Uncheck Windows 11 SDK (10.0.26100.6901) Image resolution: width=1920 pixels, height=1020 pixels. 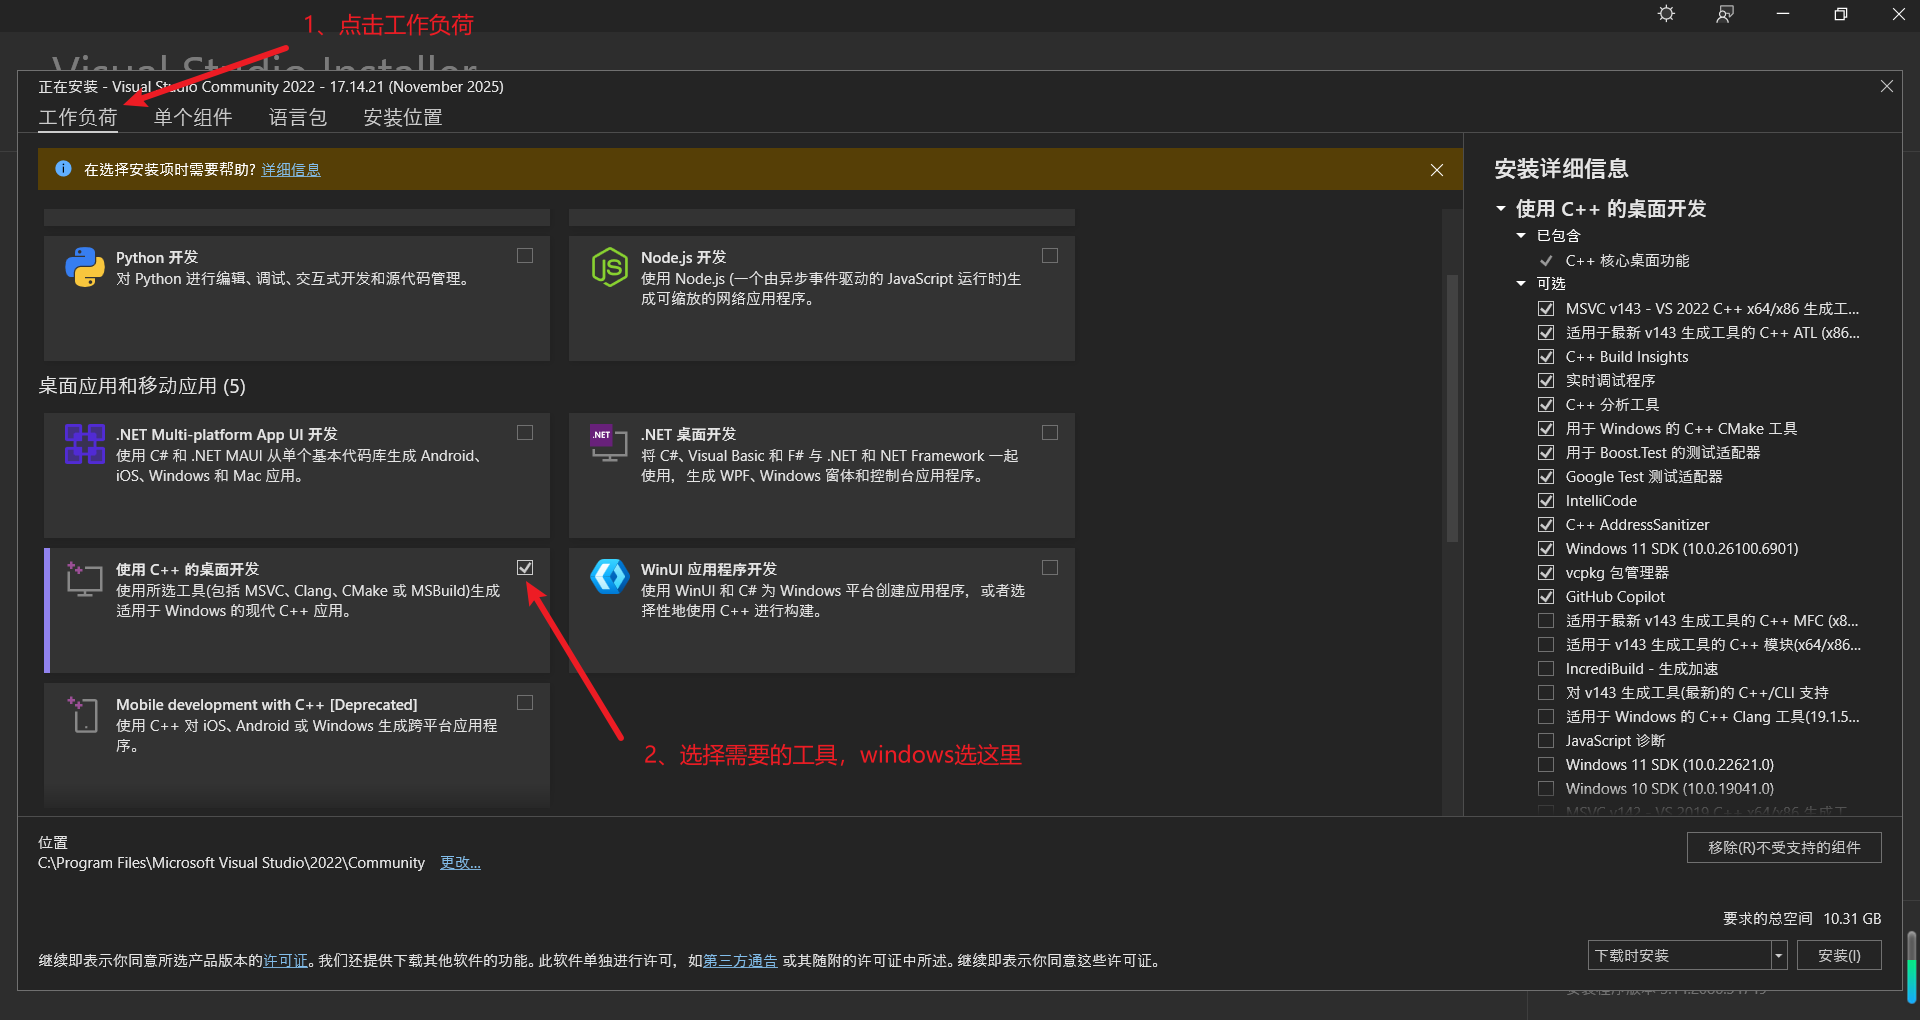pos(1546,549)
